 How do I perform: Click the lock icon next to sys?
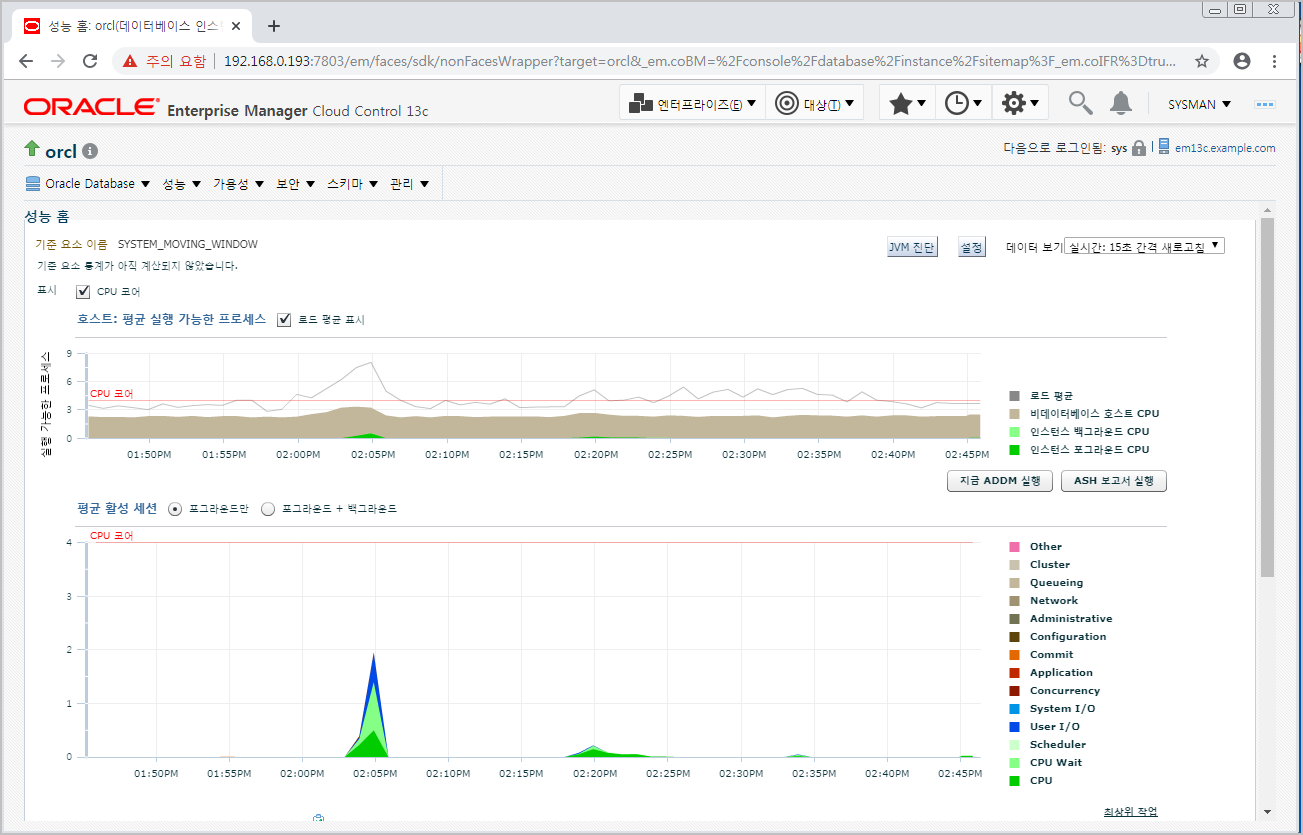pyautogui.click(x=1138, y=148)
